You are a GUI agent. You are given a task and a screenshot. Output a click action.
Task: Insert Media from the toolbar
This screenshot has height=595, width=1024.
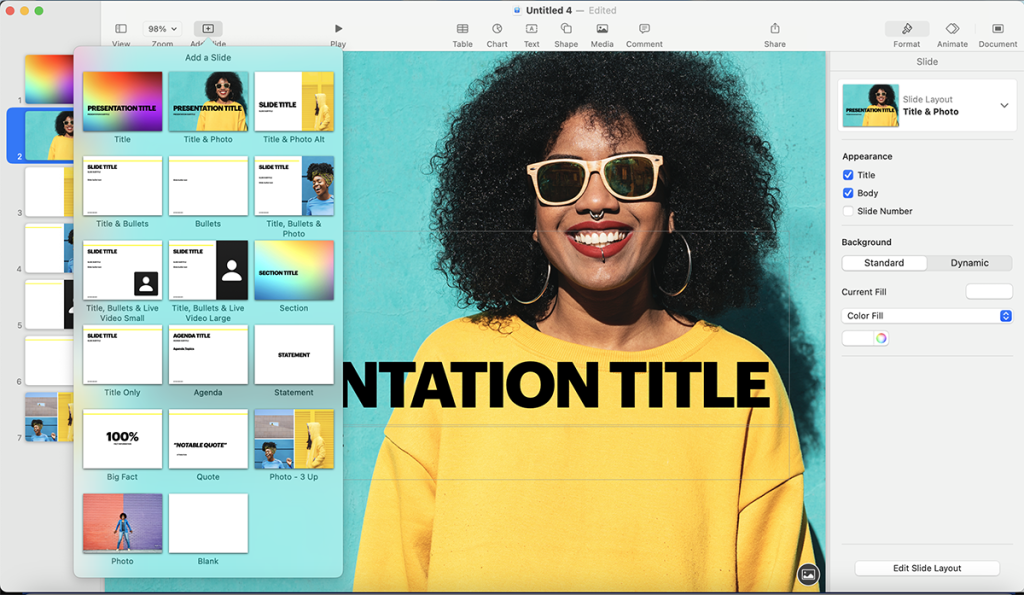[601, 32]
